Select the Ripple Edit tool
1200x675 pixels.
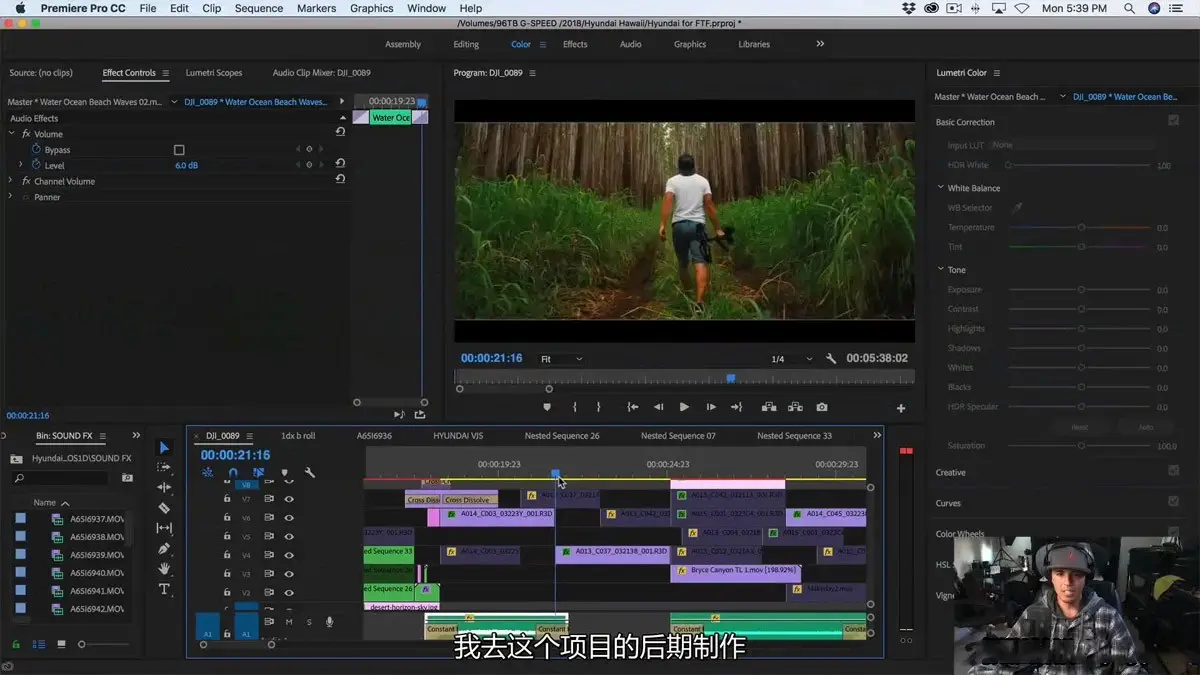[x=164, y=487]
